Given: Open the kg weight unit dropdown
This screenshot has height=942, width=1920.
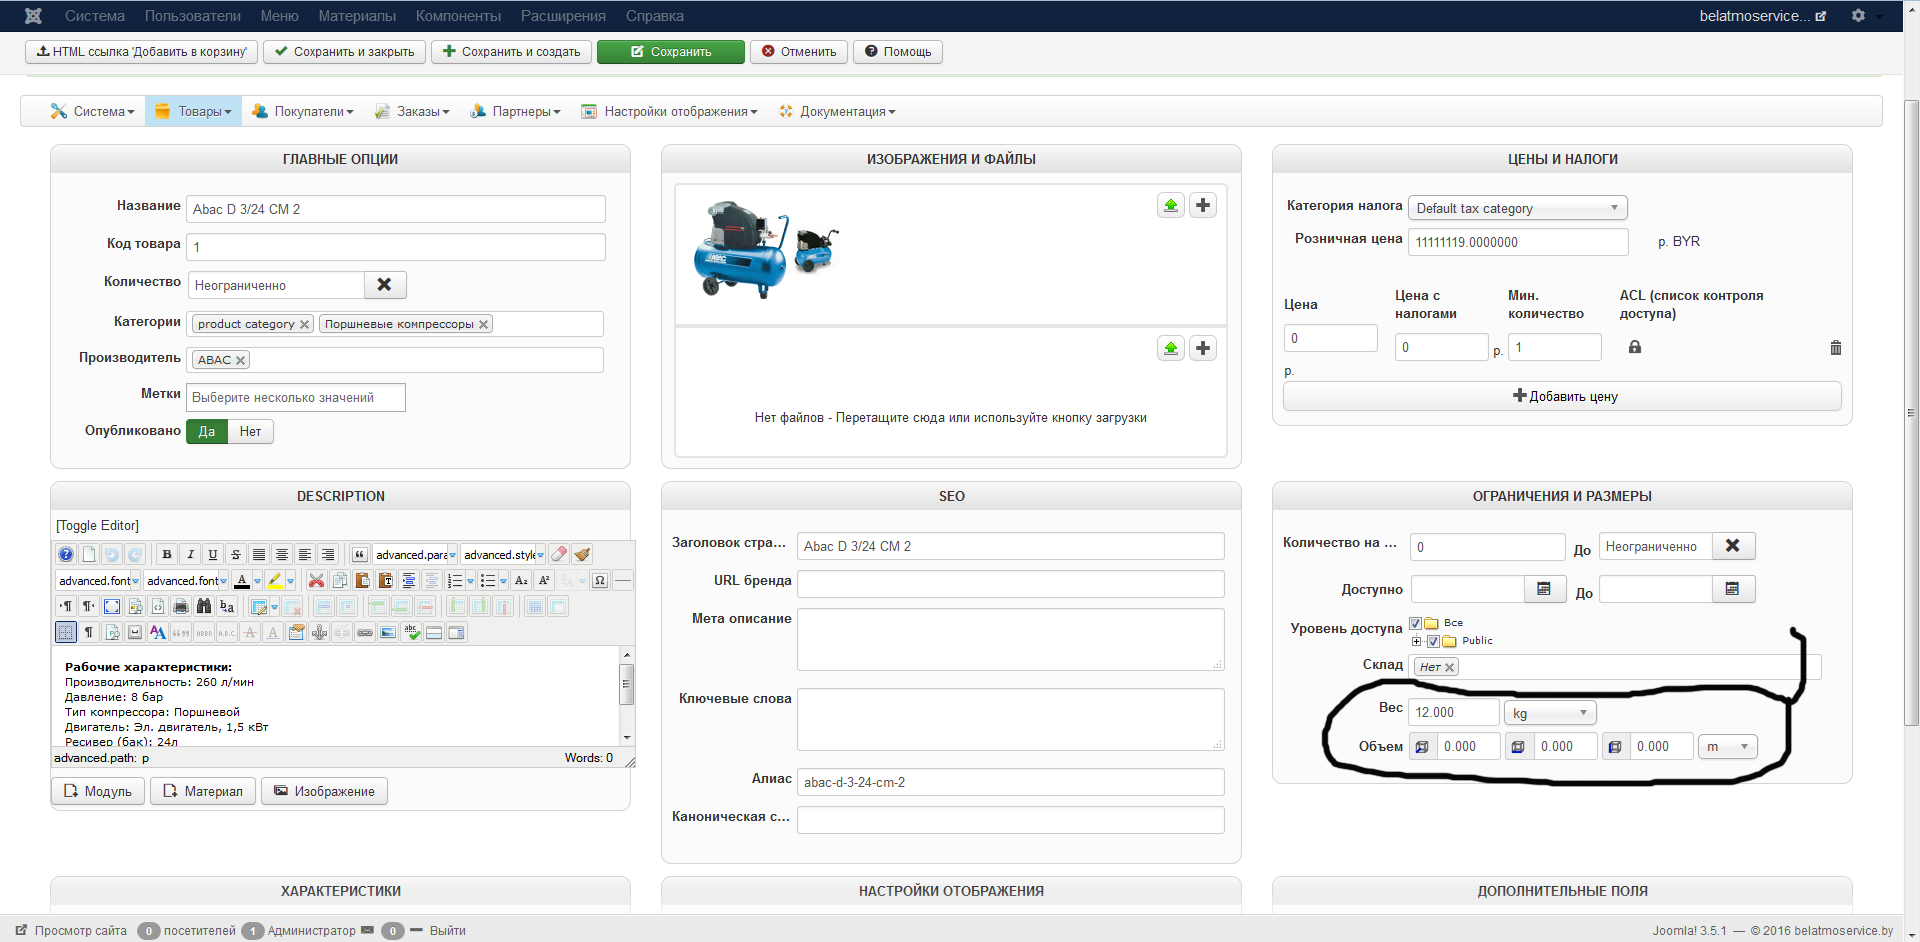Looking at the screenshot, I should (x=1550, y=713).
